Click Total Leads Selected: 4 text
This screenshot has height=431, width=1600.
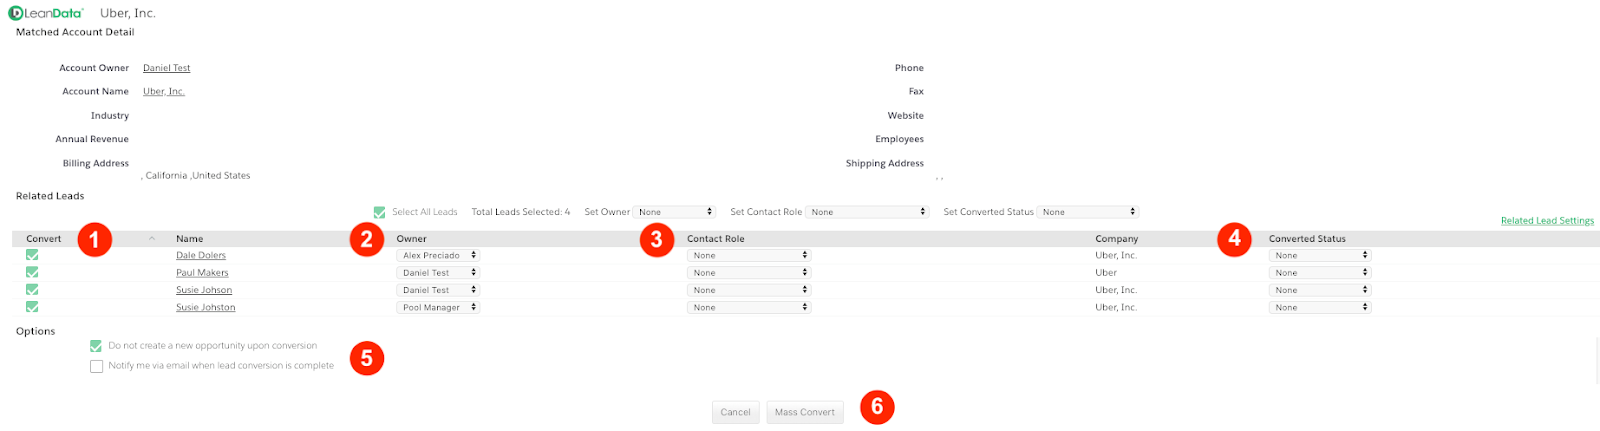(x=520, y=212)
